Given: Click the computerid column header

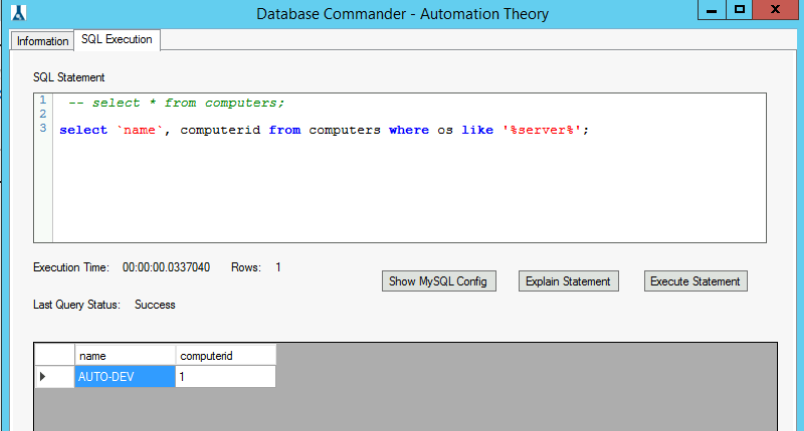Looking at the screenshot, I should point(224,356).
